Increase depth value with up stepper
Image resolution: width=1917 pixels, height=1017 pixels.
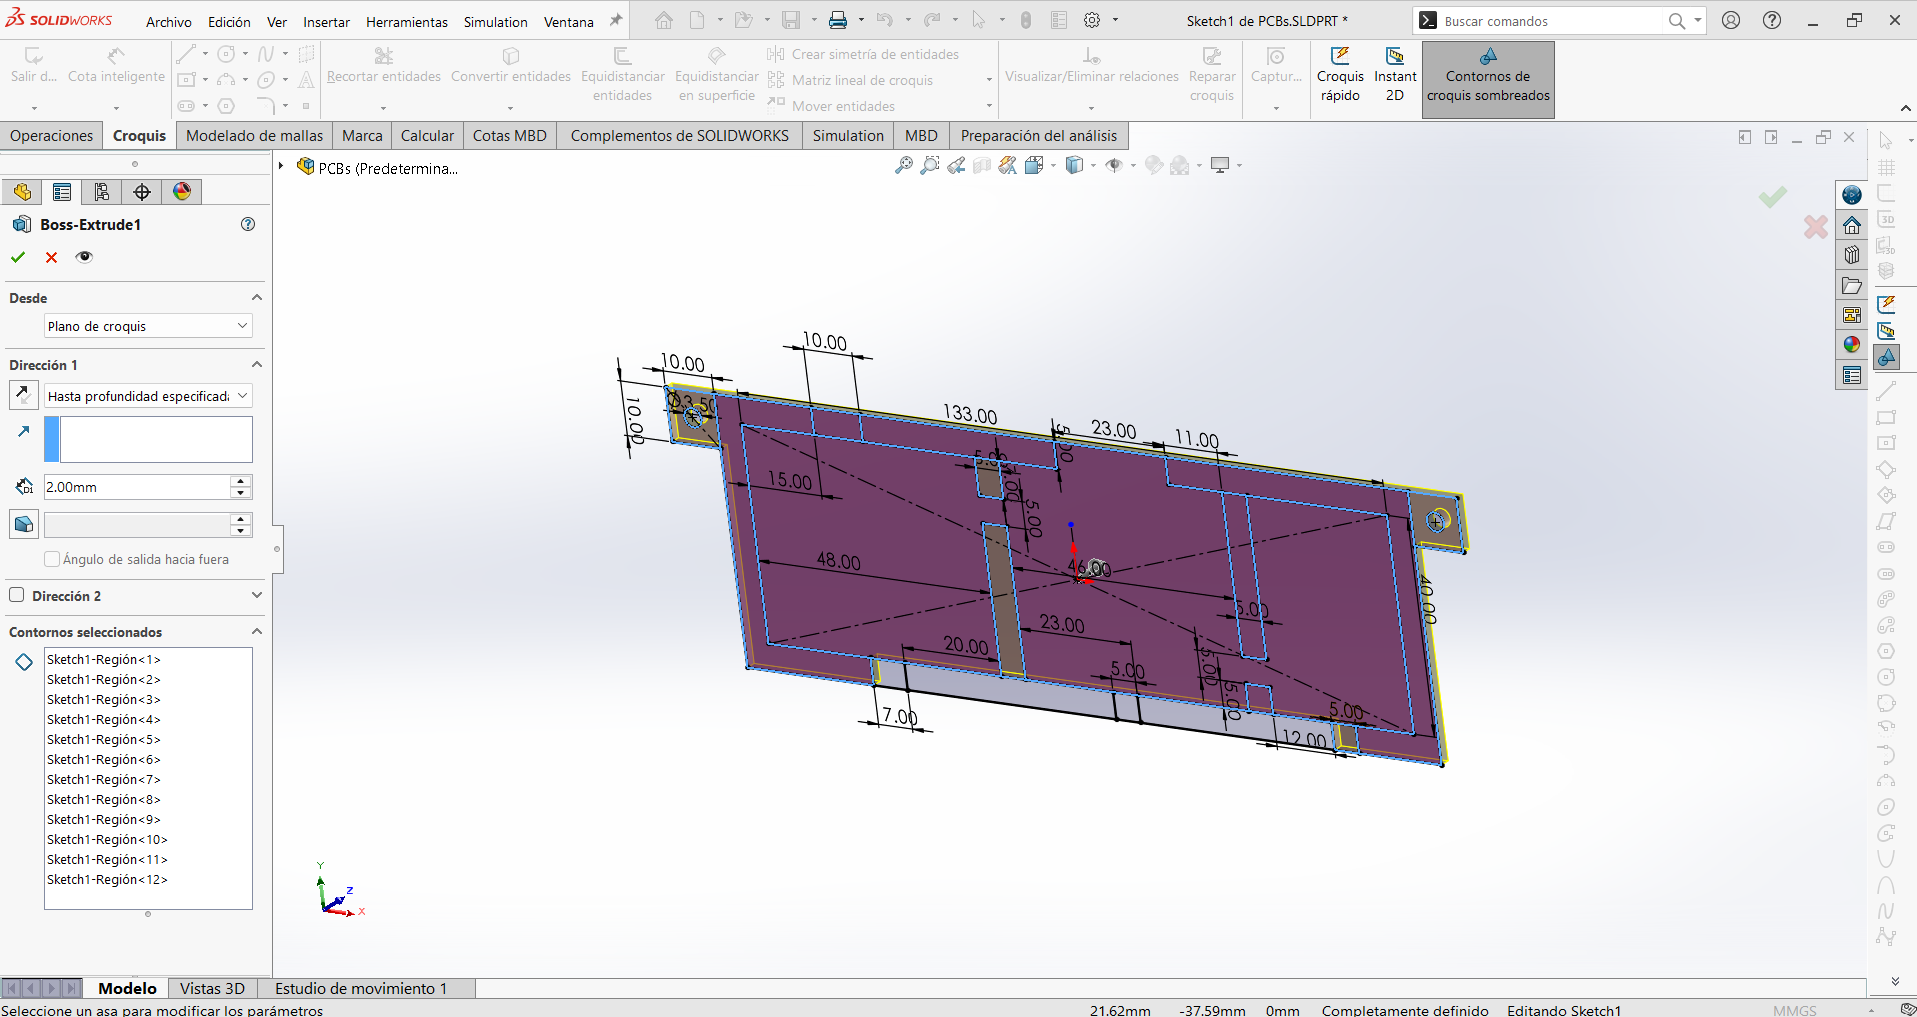(240, 481)
